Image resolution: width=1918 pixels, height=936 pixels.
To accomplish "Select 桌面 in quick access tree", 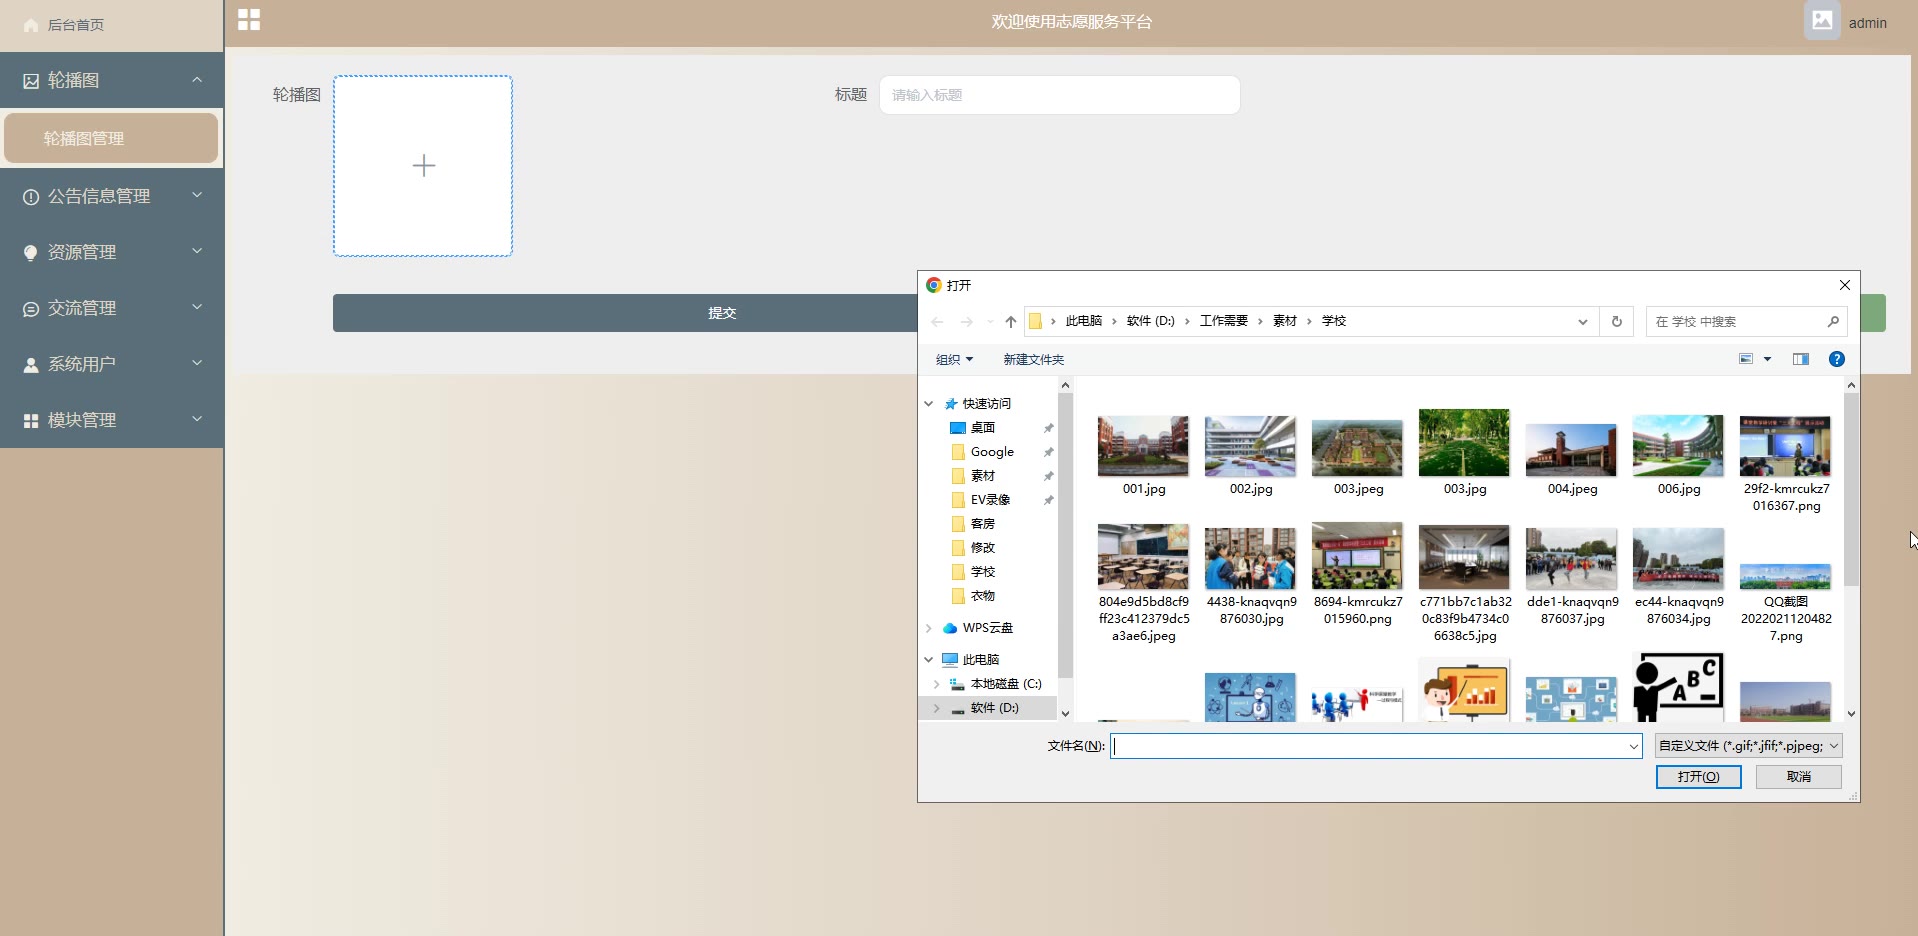I will tap(982, 428).
